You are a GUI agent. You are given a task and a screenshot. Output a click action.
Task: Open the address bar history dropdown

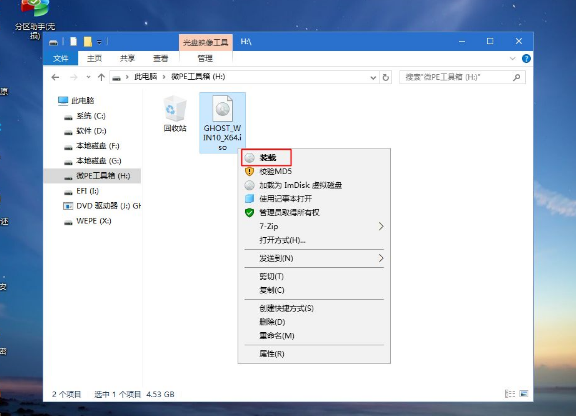coord(373,78)
